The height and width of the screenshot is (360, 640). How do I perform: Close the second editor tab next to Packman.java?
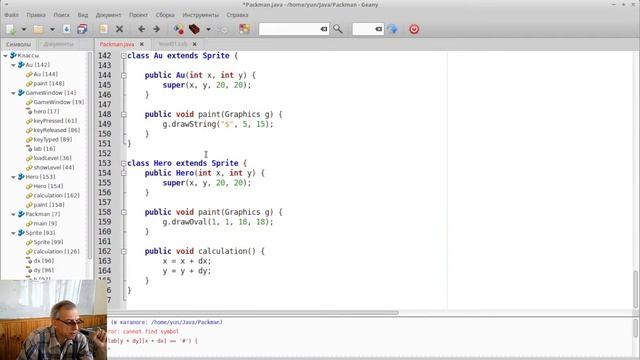pos(194,44)
